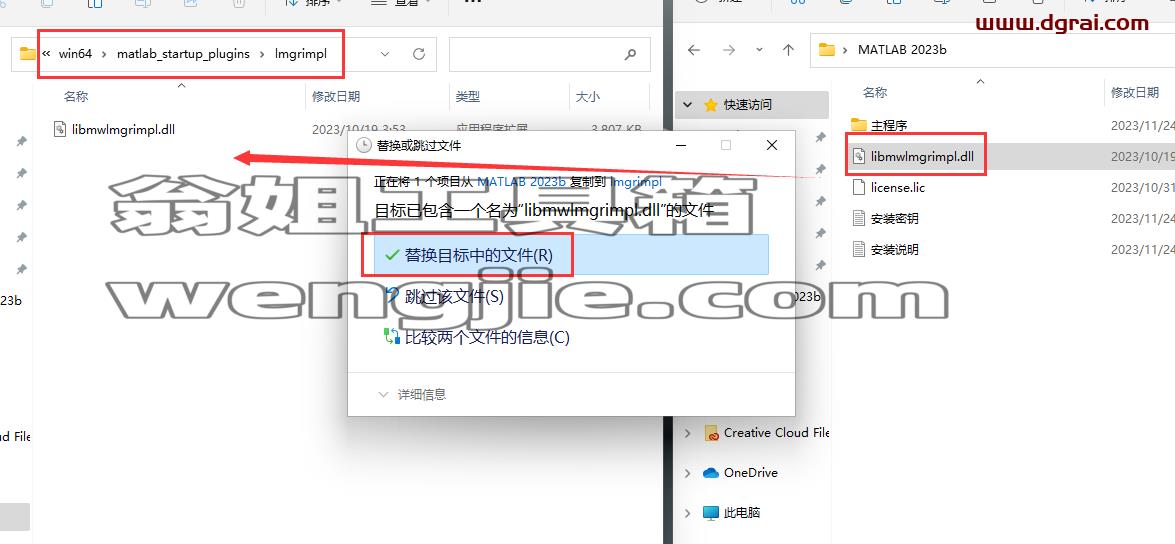This screenshot has width=1175, height=544.
Task: Select matlab_startup_plugins breadcrumb segment
Action: [183, 54]
